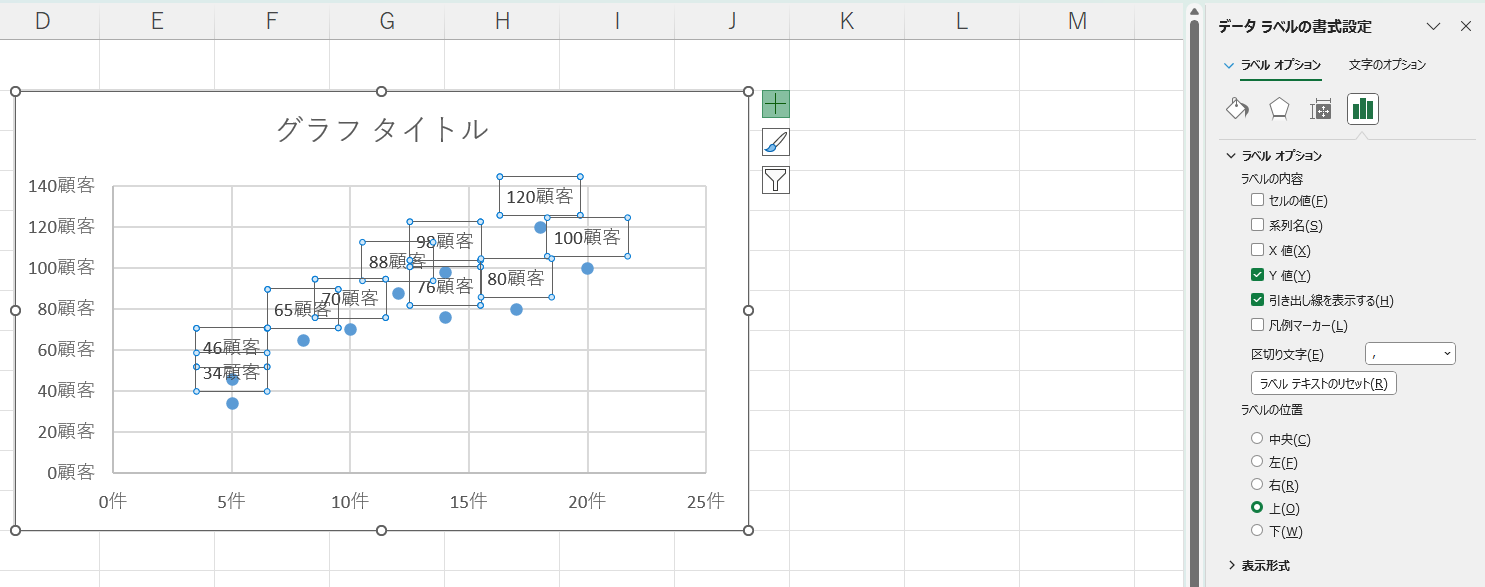Click the Chart Elements plus icon

pos(776,104)
